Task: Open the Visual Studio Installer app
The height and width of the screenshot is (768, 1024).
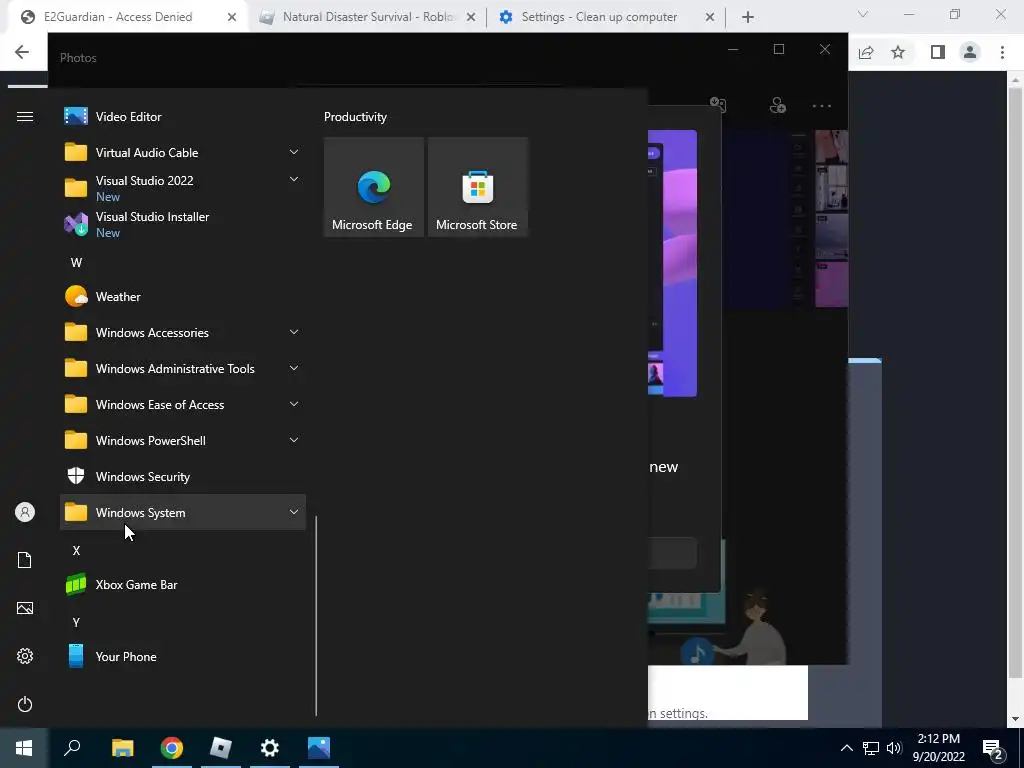Action: [x=183, y=225]
